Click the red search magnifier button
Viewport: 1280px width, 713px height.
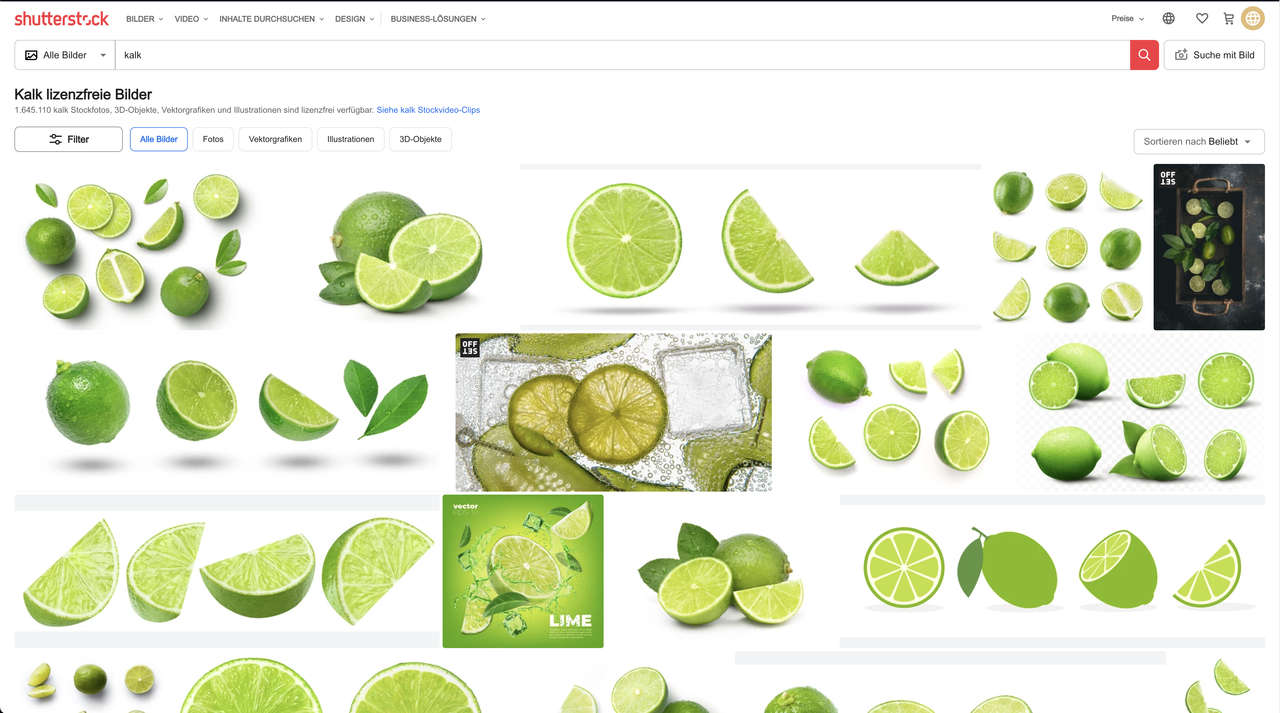pos(1144,55)
